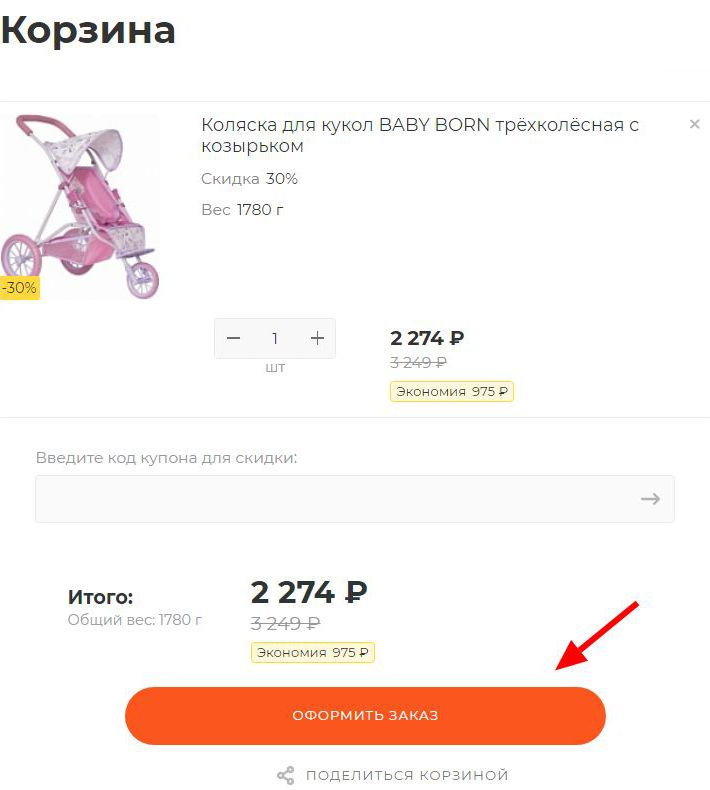Viewport: 710px width, 790px height.
Task: Remove the BABY BORN stroller from cart
Action: 694,125
